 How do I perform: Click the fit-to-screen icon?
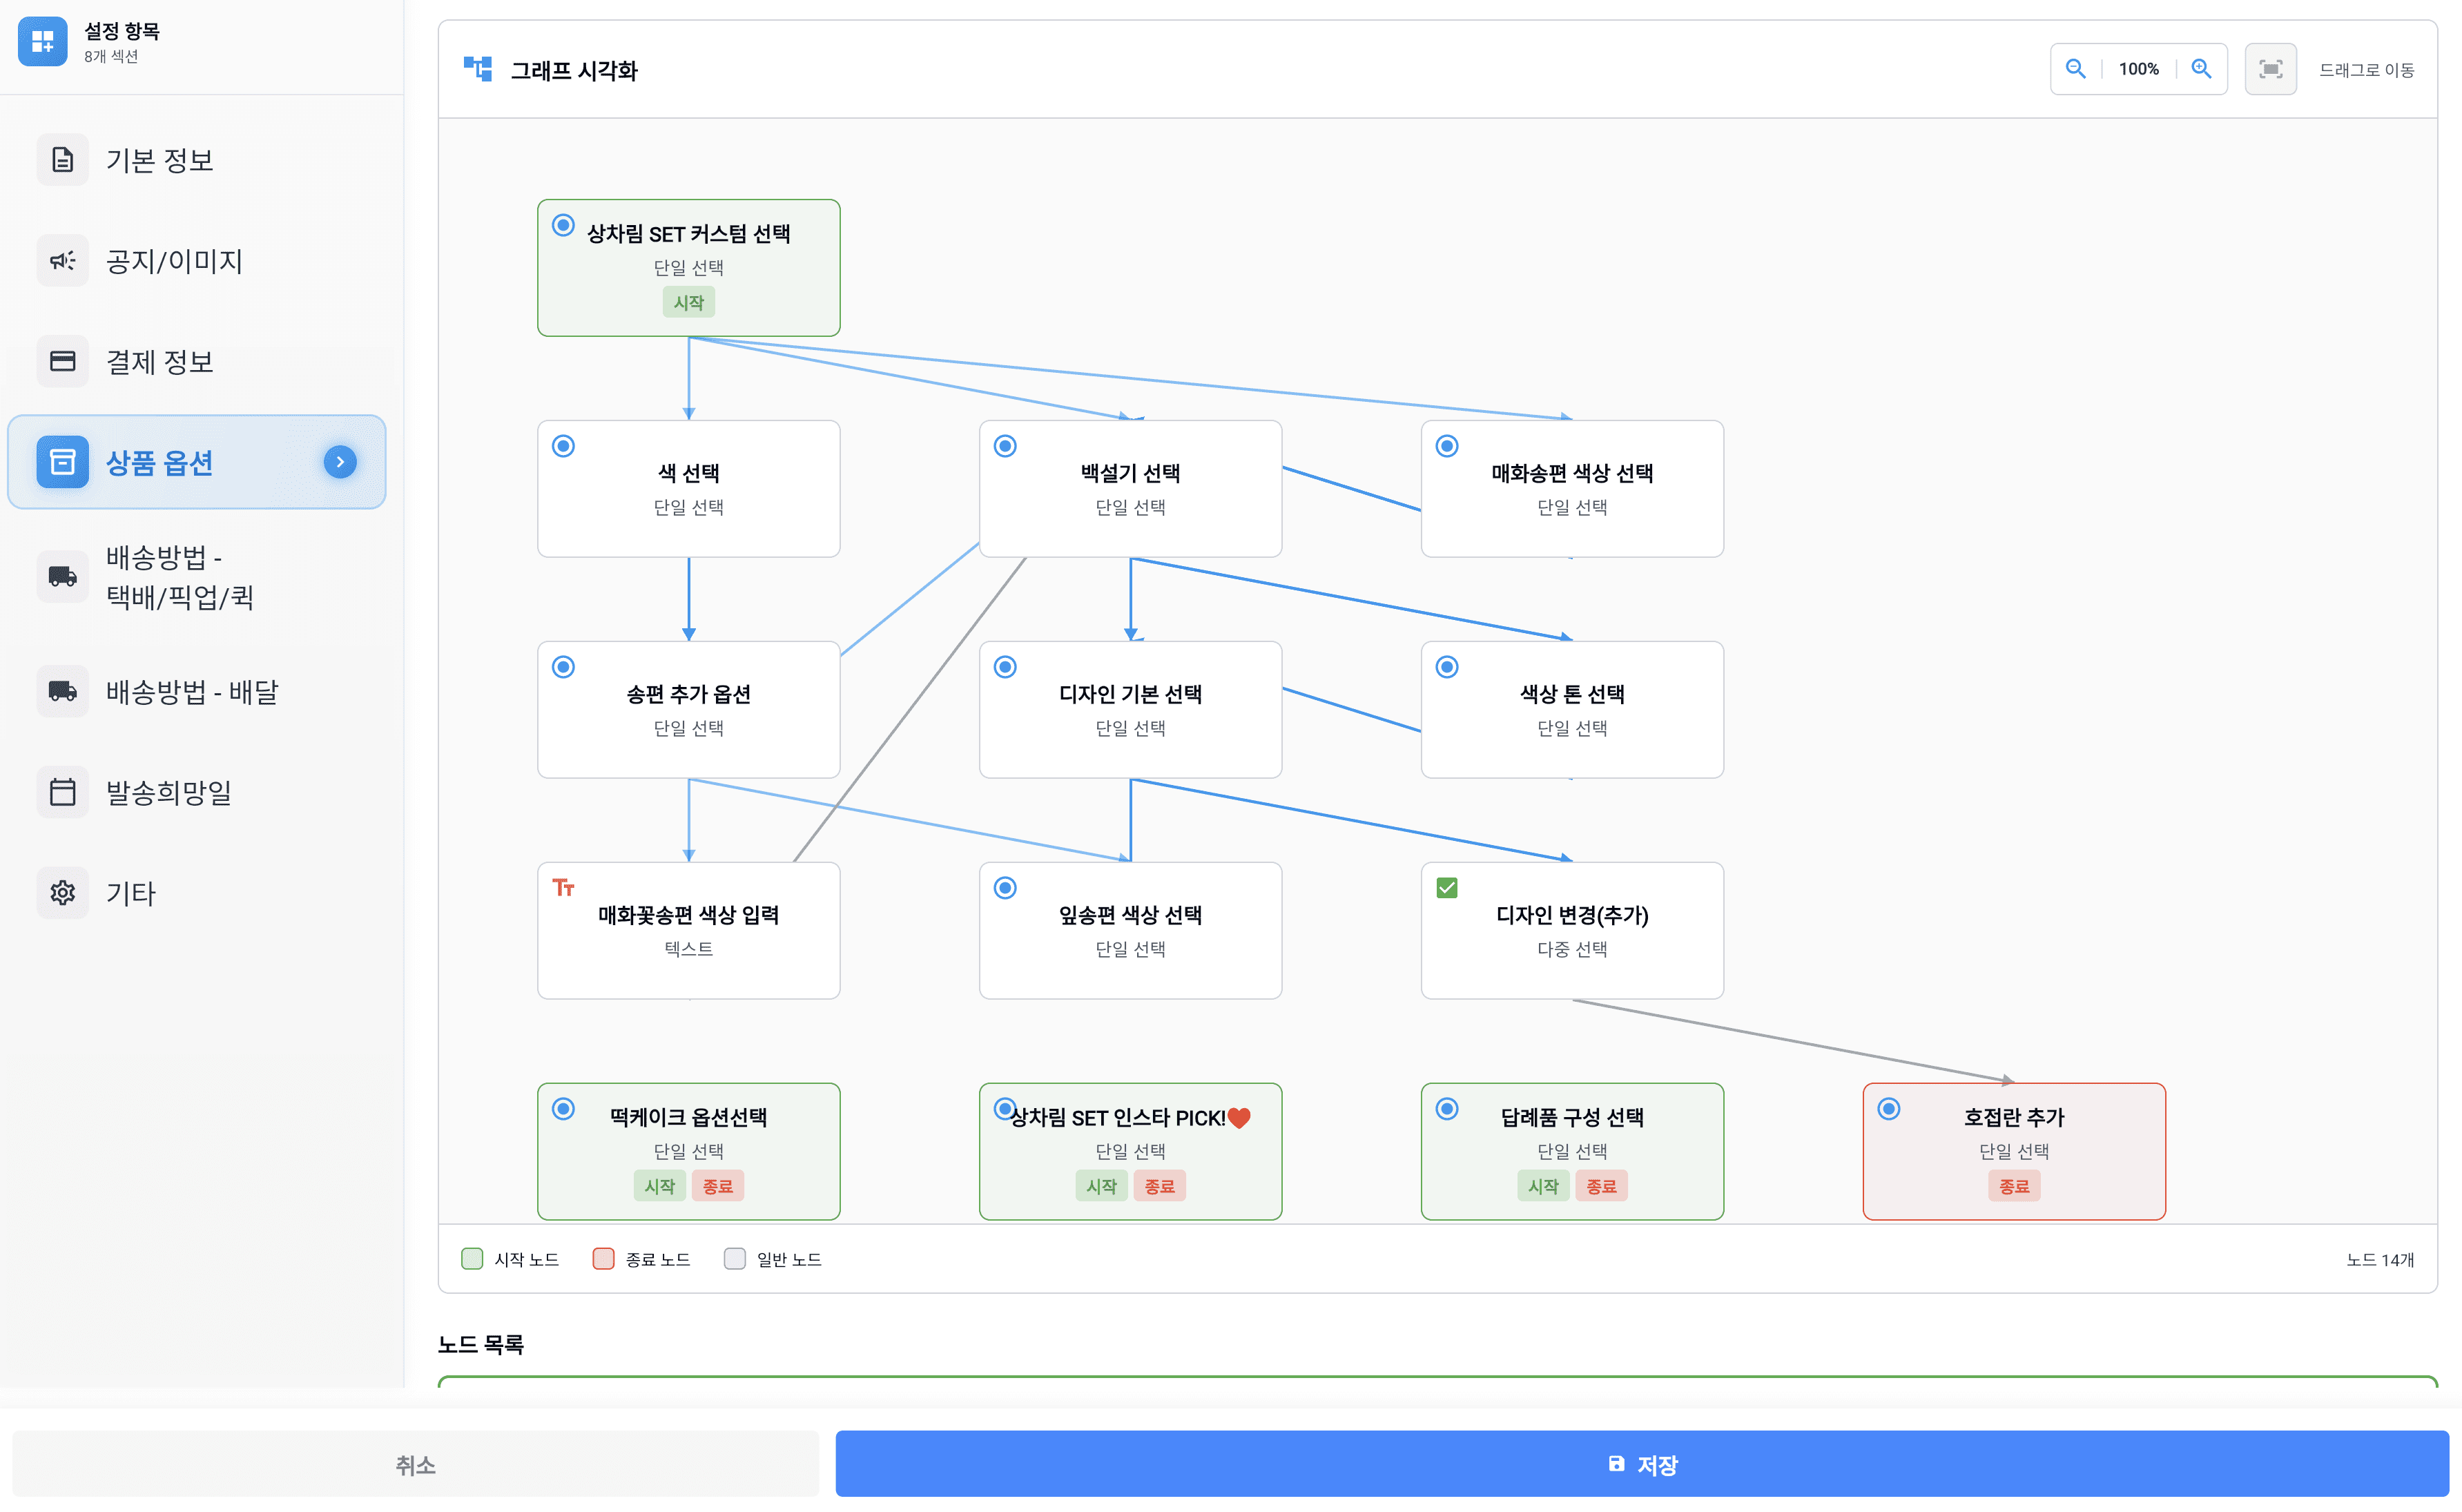(2270, 69)
